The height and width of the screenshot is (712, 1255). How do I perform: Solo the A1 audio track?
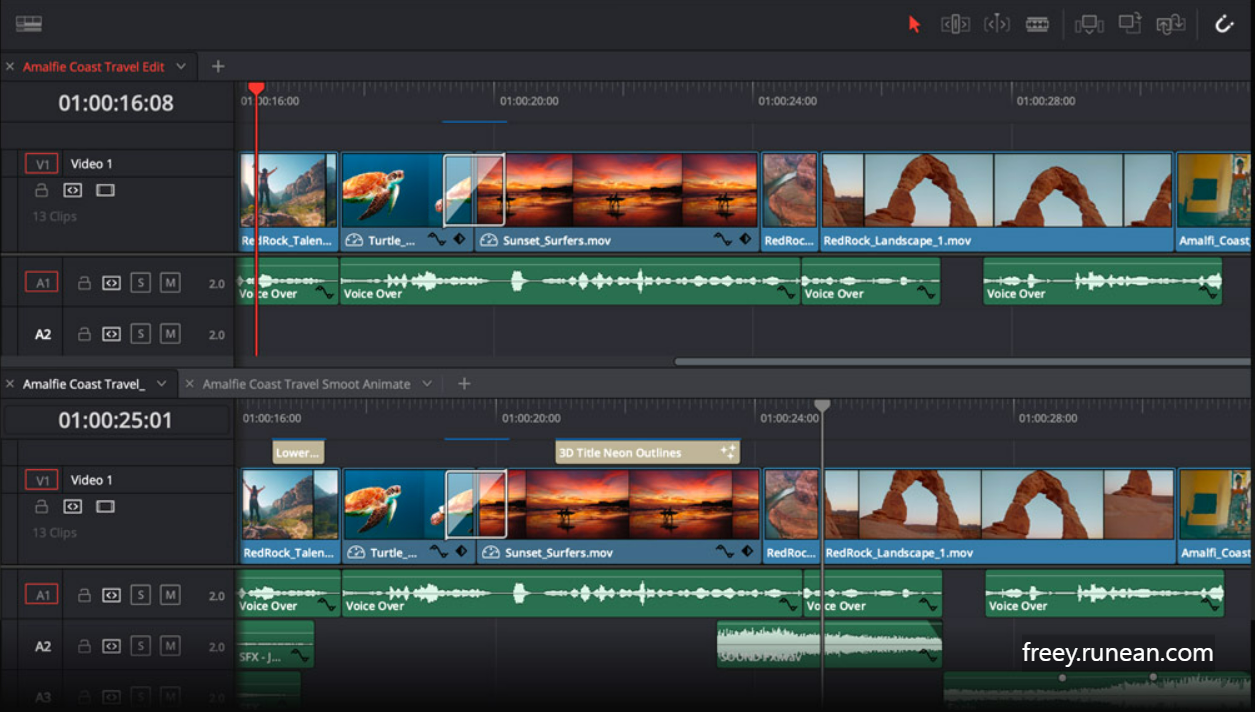(x=141, y=283)
